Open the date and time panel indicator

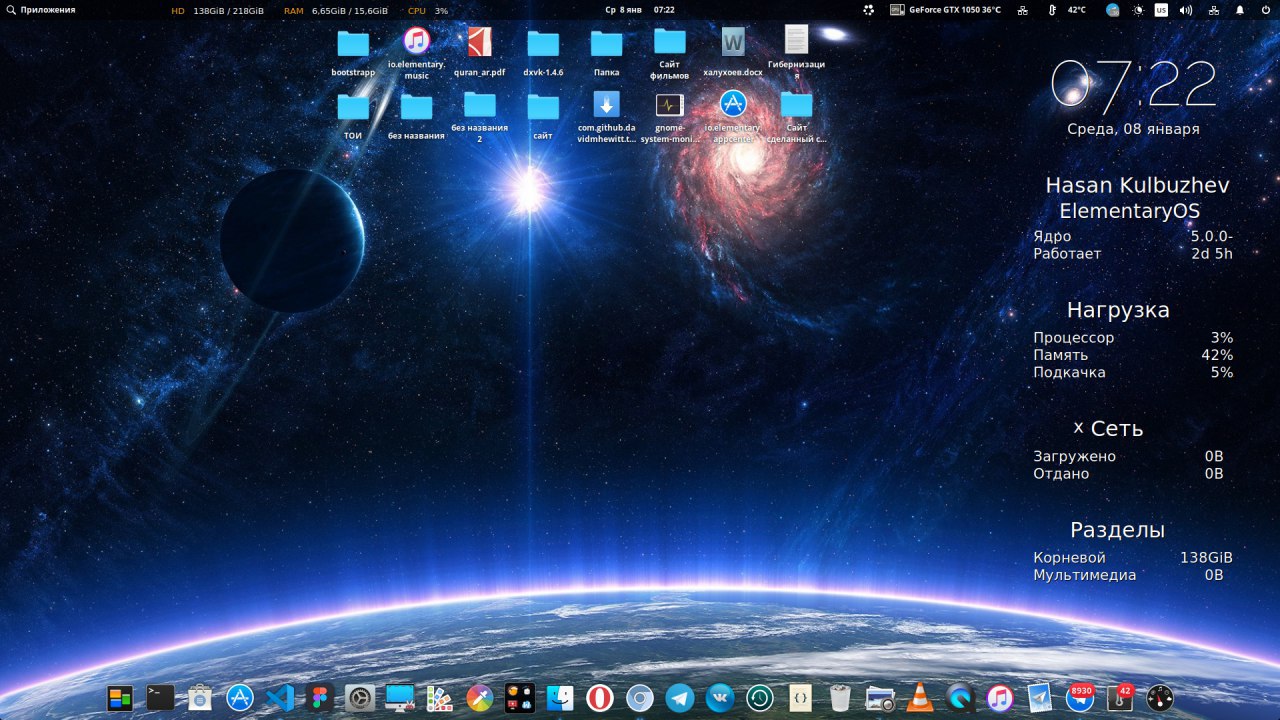(640, 9)
